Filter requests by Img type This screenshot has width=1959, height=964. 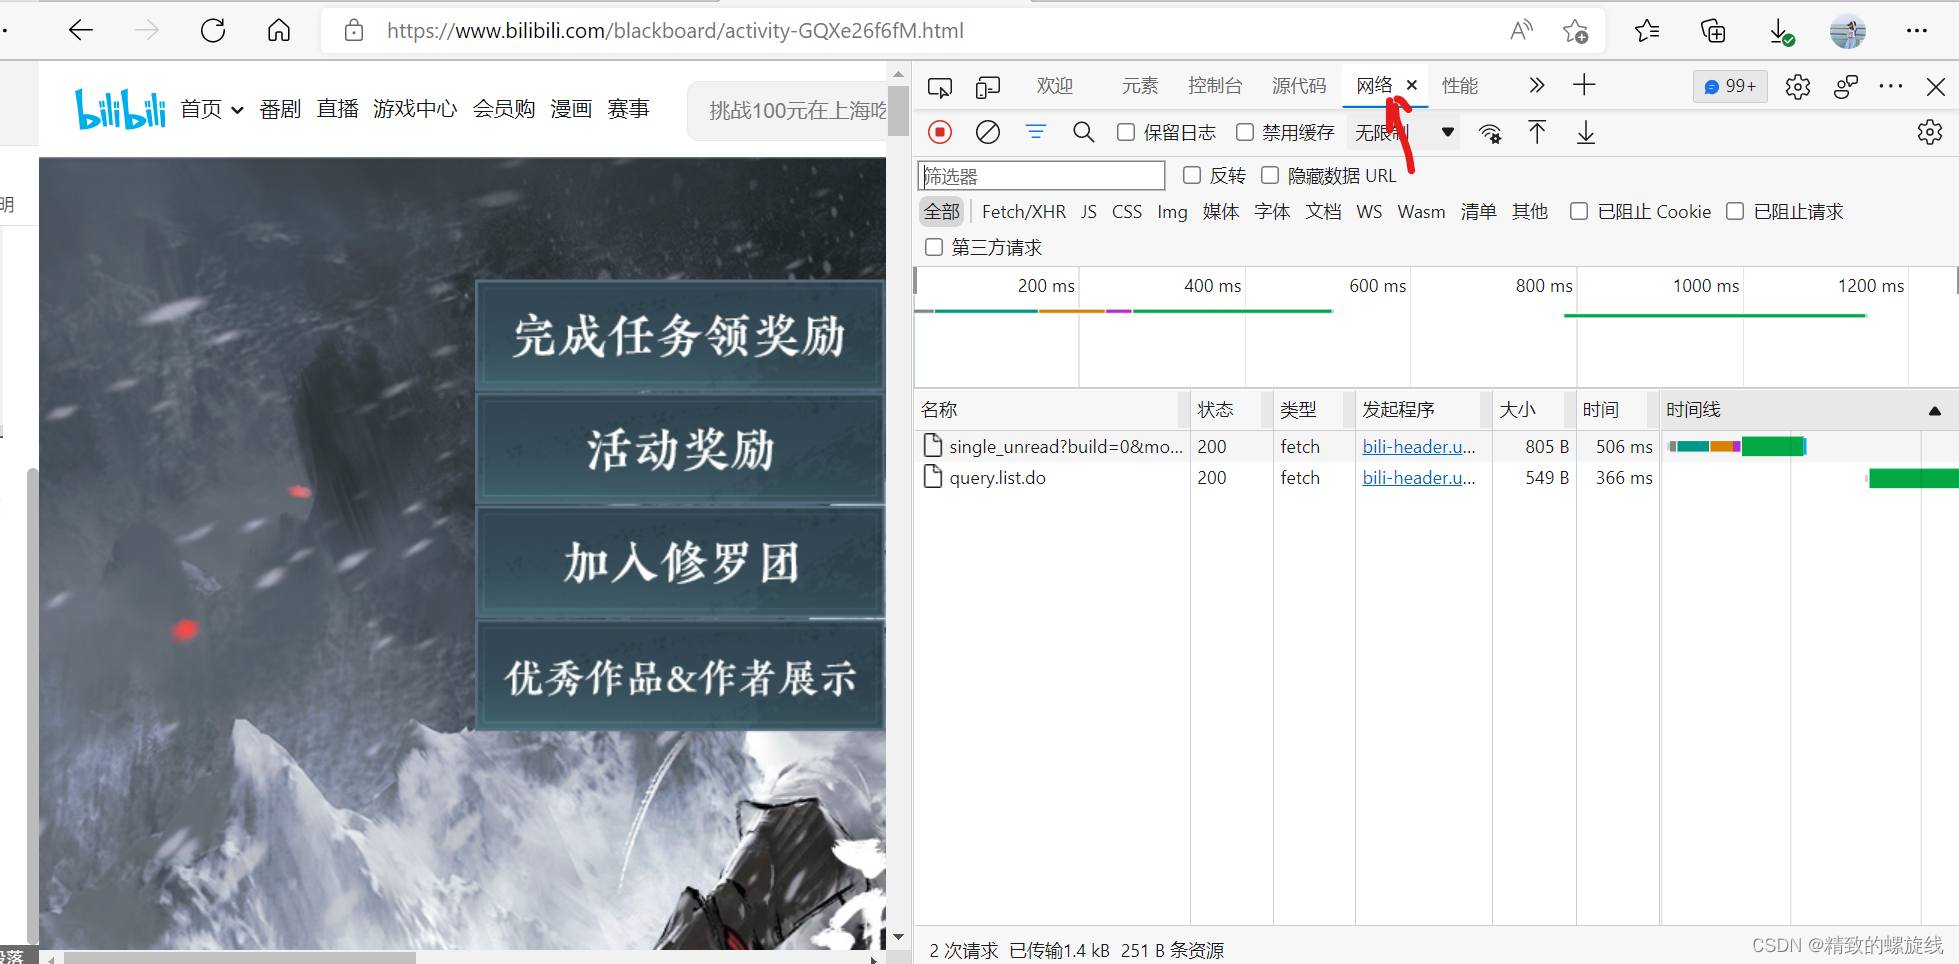coord(1172,211)
